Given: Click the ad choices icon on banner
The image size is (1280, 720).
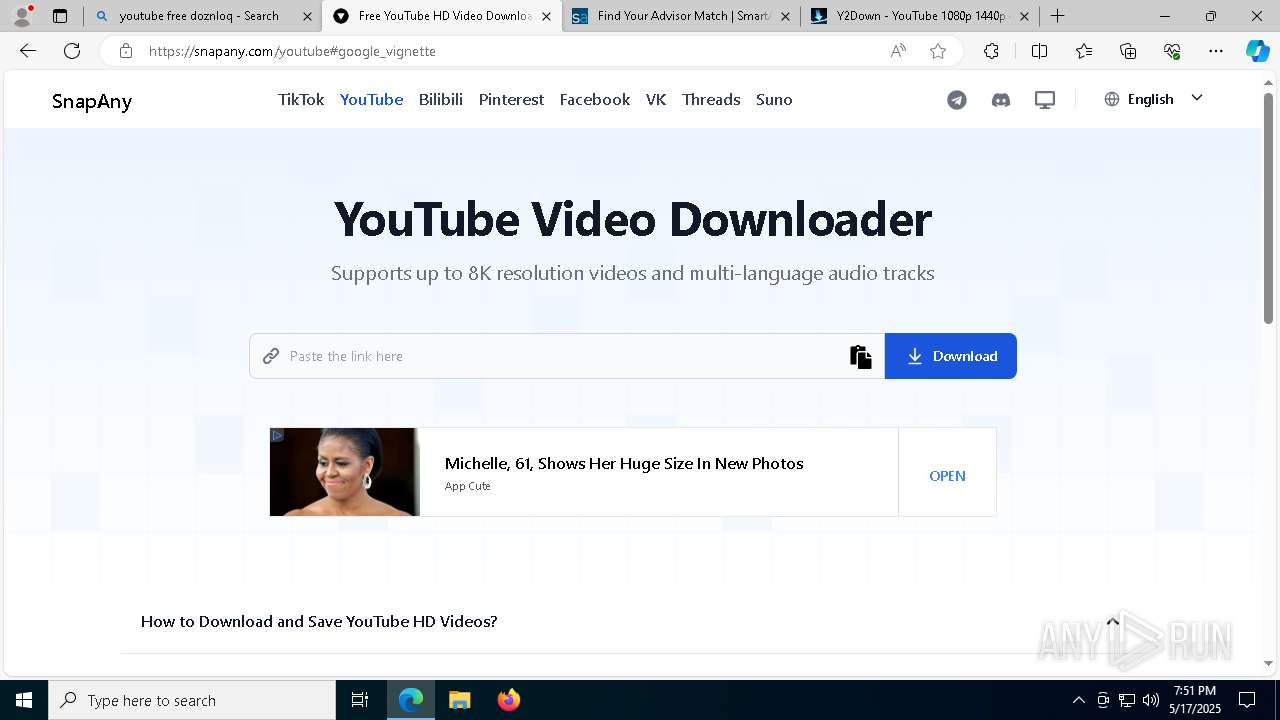Looking at the screenshot, I should point(277,435).
